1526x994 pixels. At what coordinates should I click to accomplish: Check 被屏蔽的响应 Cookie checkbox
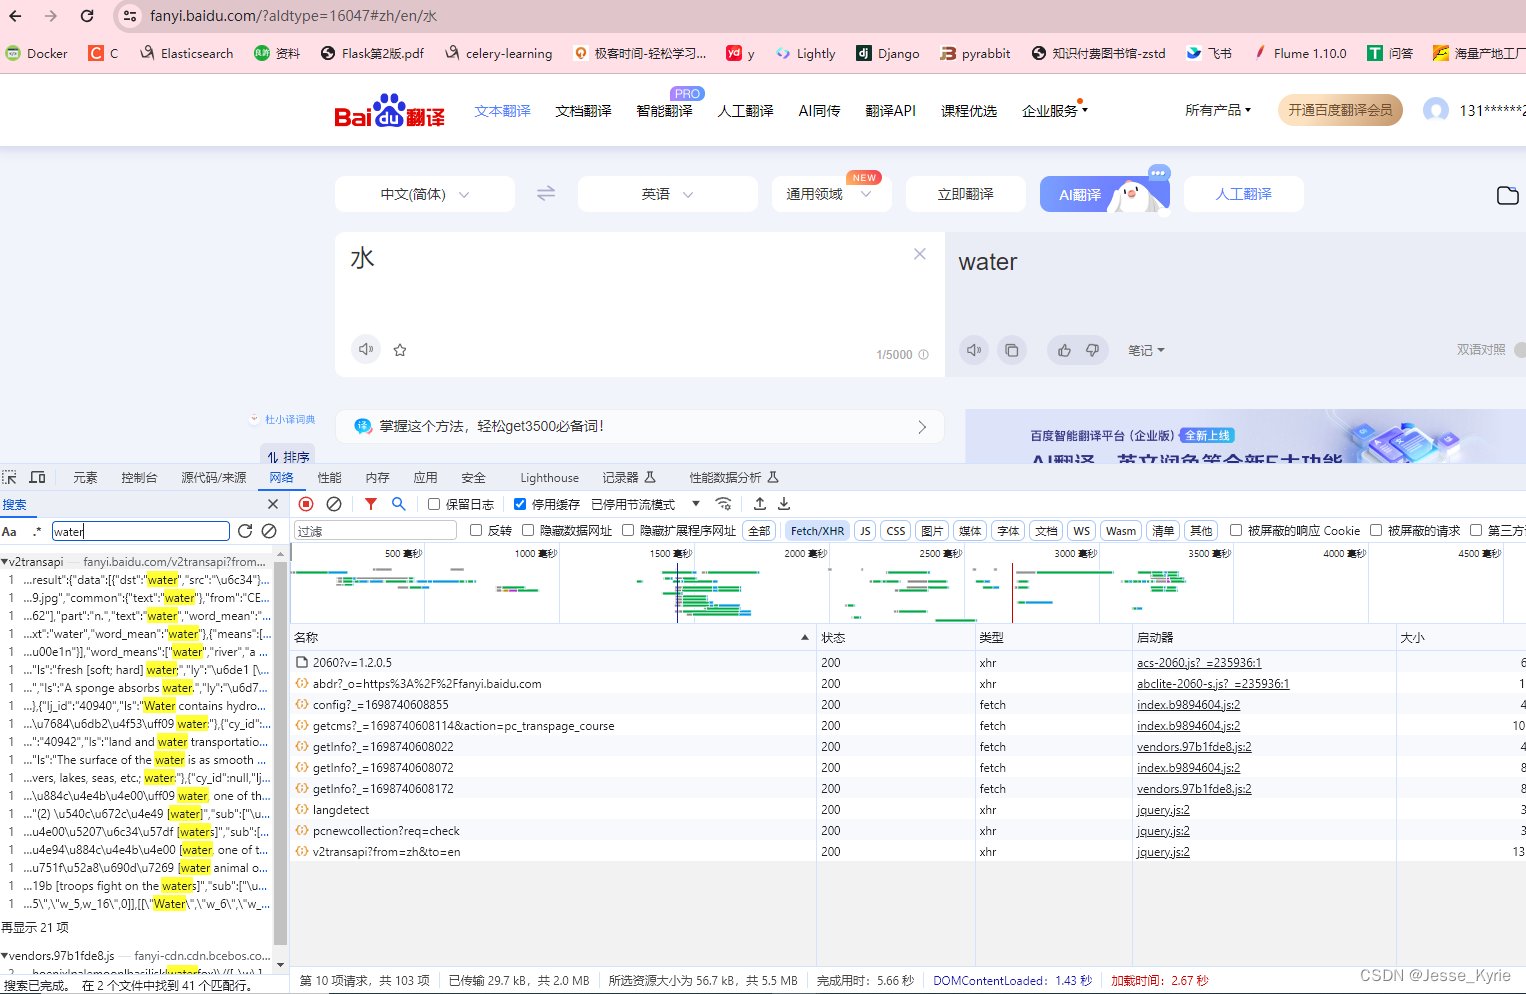coord(1236,530)
